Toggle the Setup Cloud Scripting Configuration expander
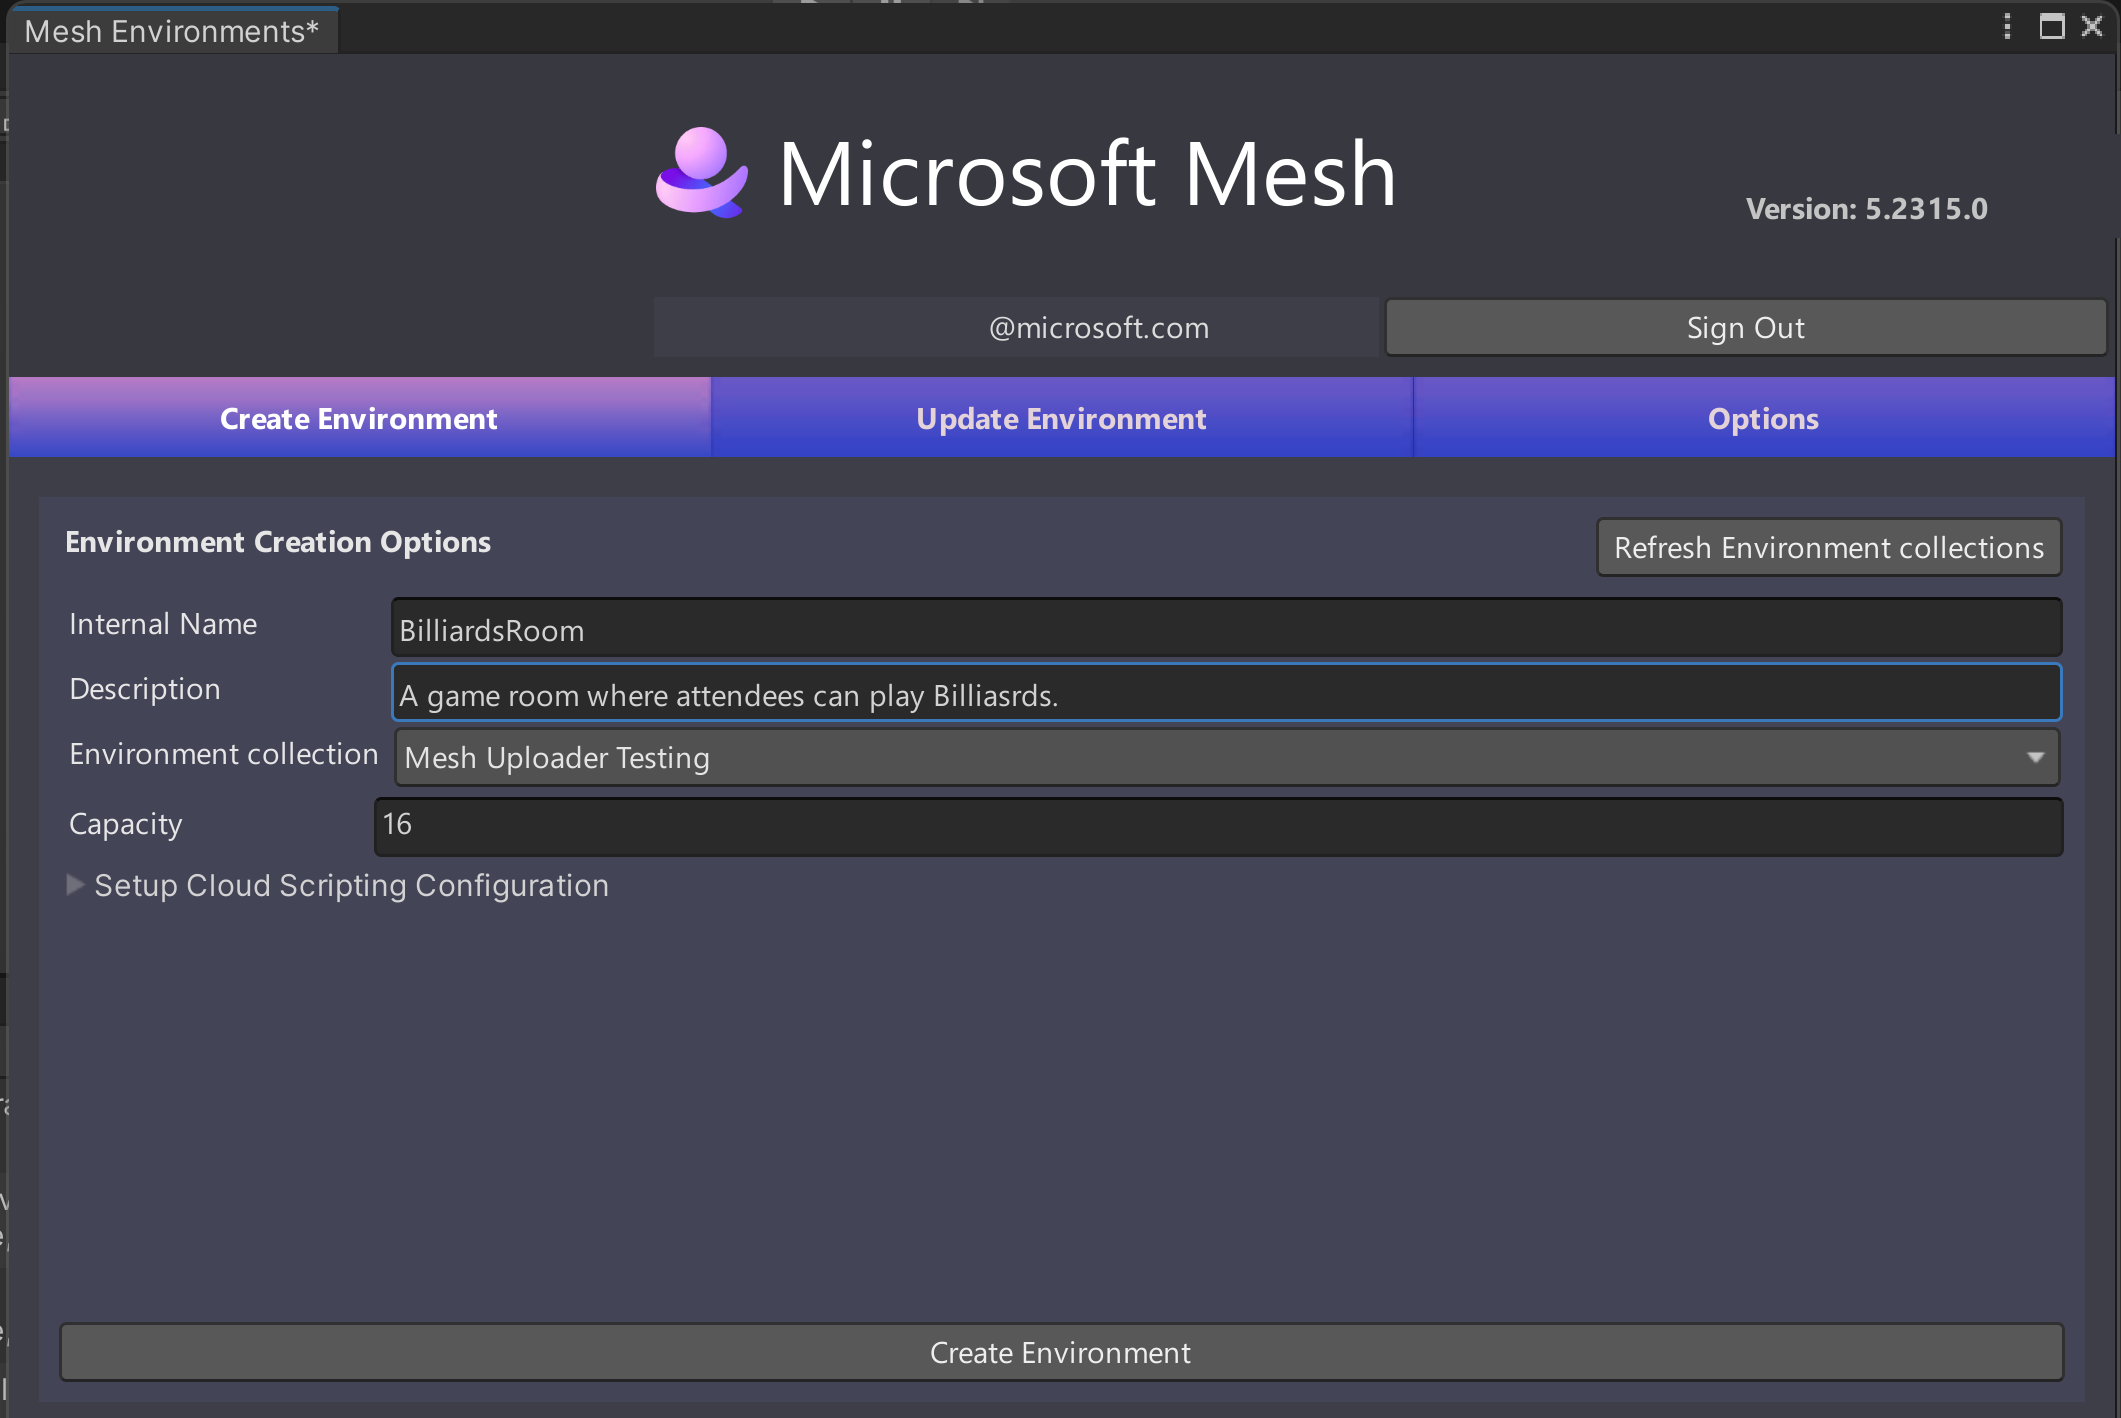The height and width of the screenshot is (1418, 2121). click(74, 883)
